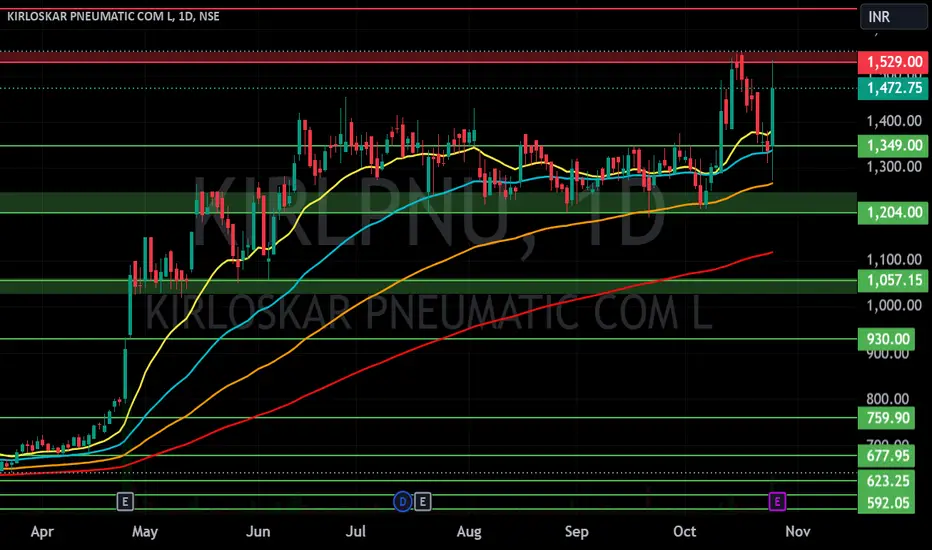Image resolution: width=932 pixels, height=550 pixels.
Task: Select the 592.05 horizontal line label
Action: 886,503
